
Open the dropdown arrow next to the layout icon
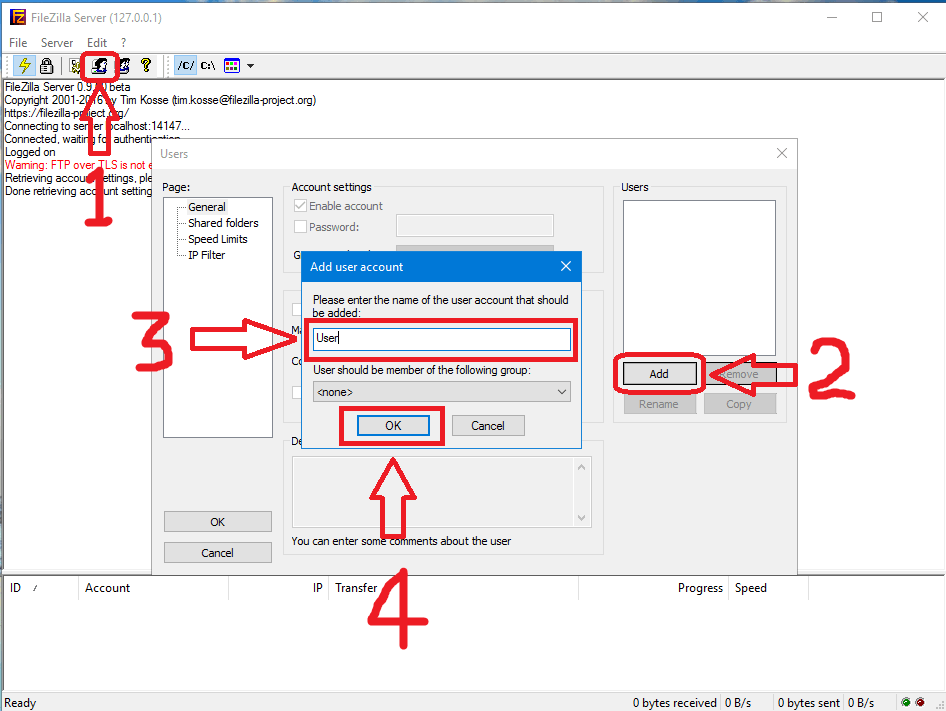[250, 66]
